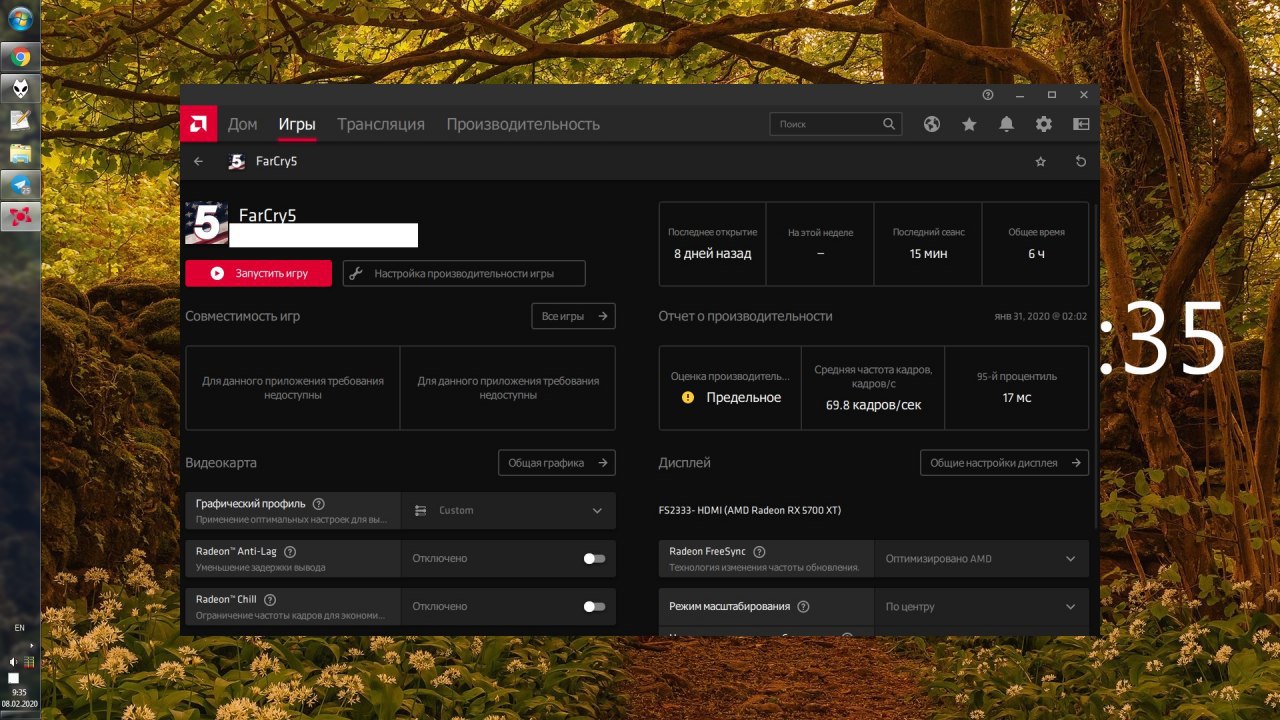Open the notifications bell
The height and width of the screenshot is (720, 1280).
pyautogui.click(x=1007, y=124)
